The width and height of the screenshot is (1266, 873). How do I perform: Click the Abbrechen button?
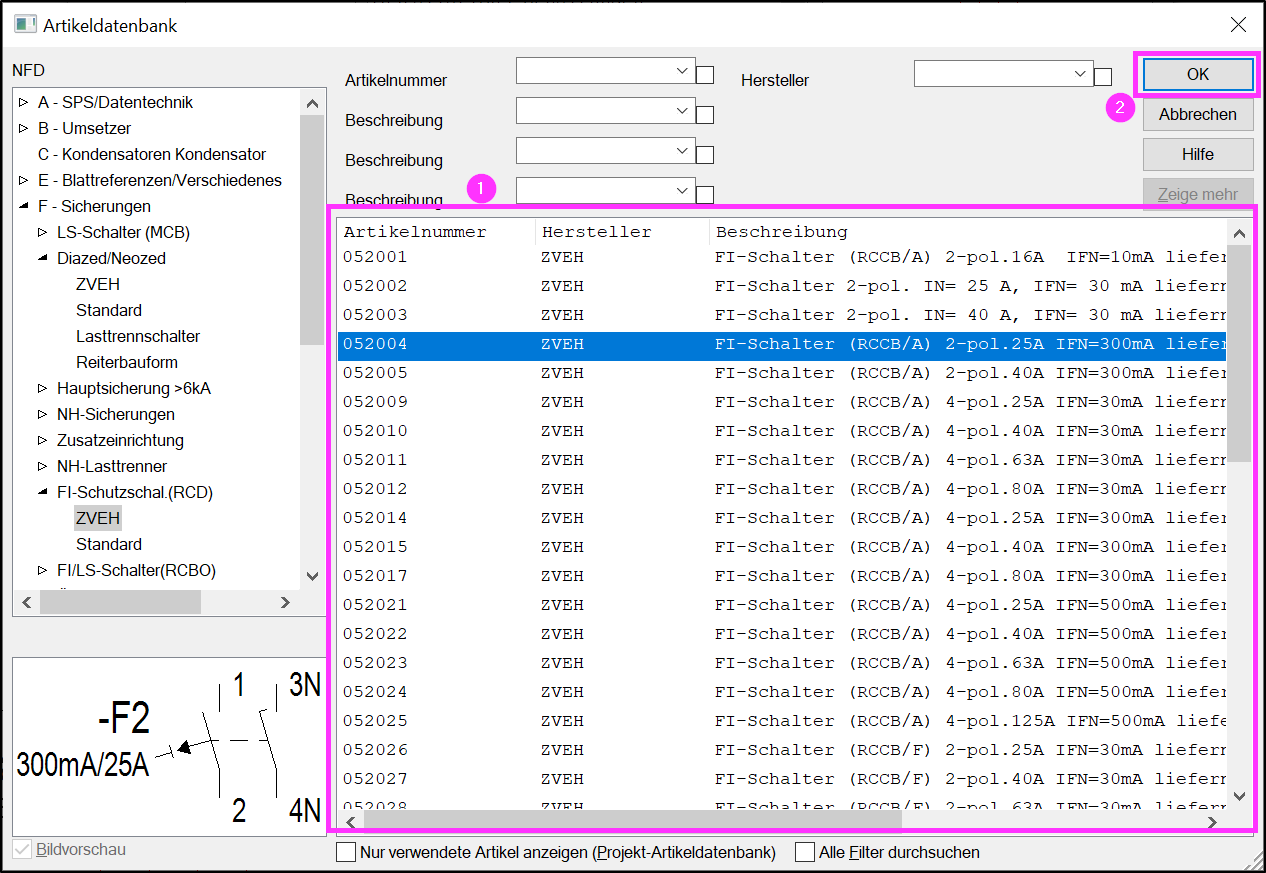1197,114
